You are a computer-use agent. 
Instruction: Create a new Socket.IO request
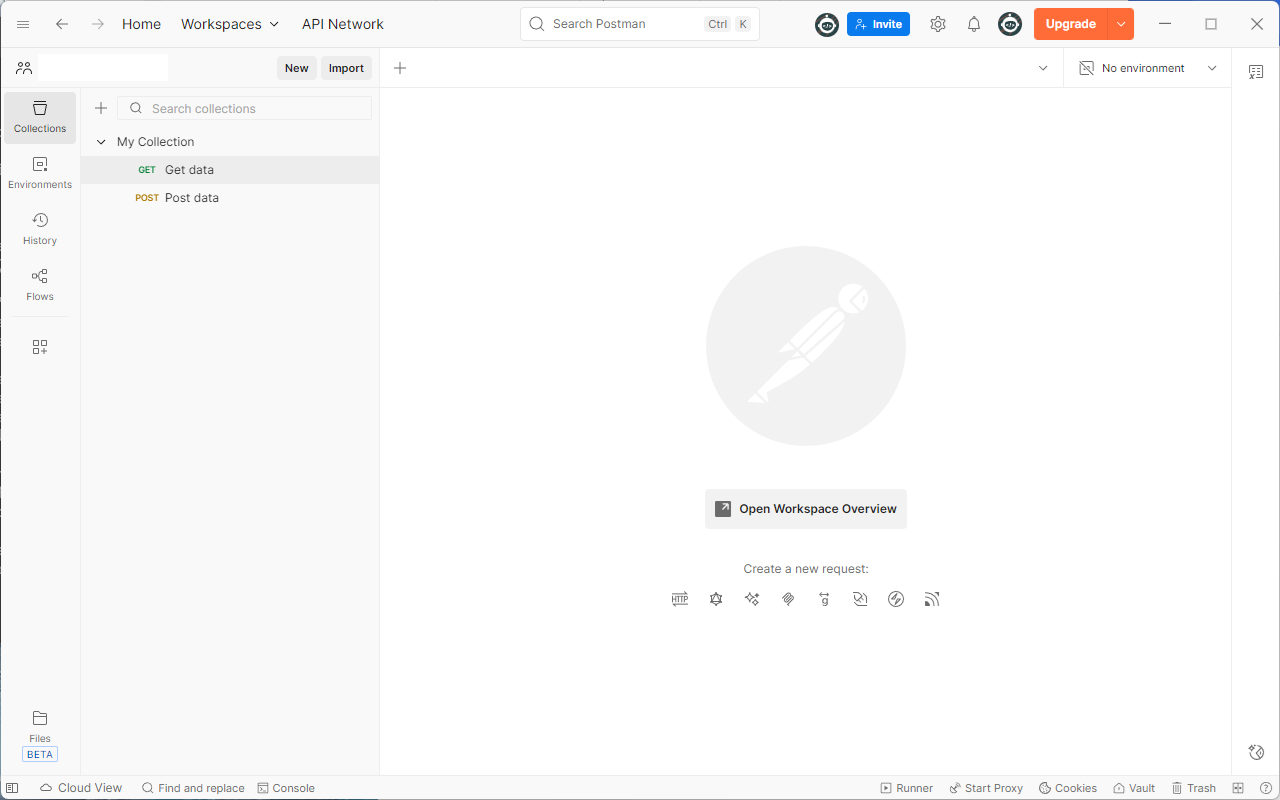coord(896,599)
